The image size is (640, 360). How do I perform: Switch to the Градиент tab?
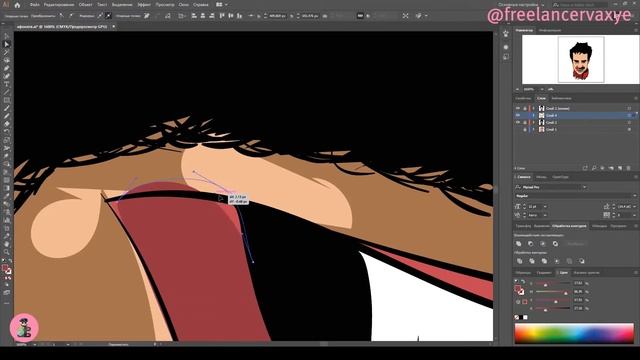tap(544, 273)
